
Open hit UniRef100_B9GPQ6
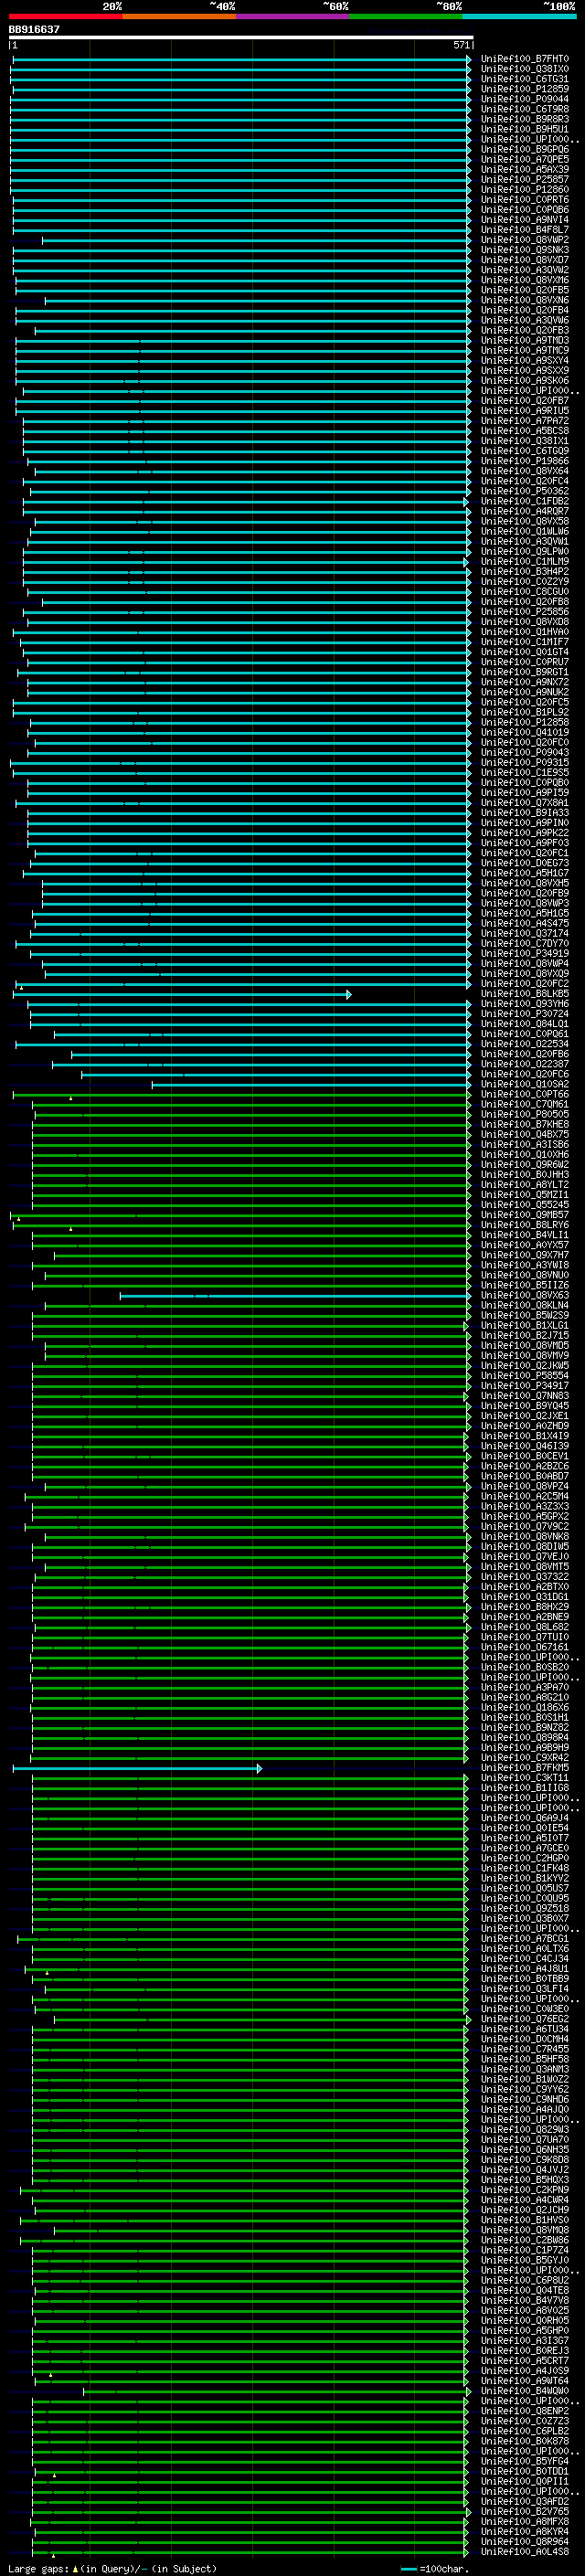(524, 149)
